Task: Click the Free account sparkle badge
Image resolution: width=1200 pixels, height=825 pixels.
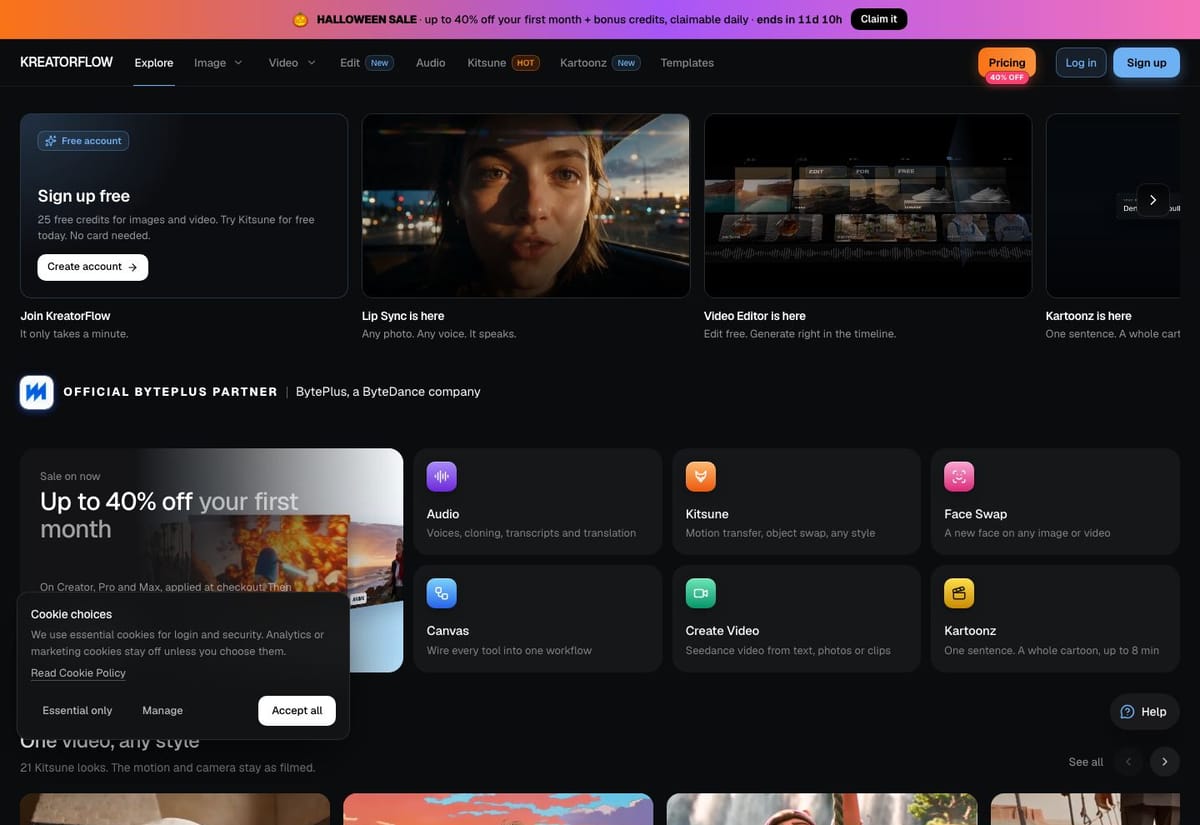Action: 83,141
